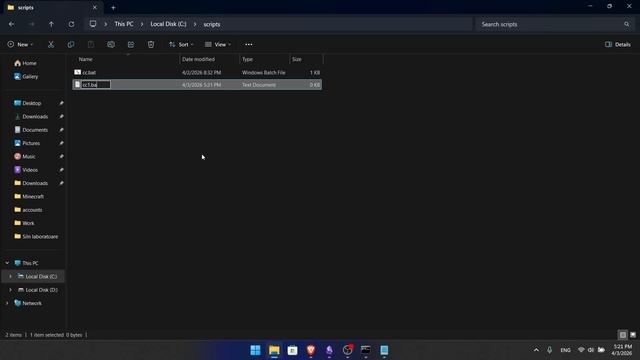Screen dimensions: 640x360
Task: Open Work folder in sidebar
Action: tap(28, 223)
